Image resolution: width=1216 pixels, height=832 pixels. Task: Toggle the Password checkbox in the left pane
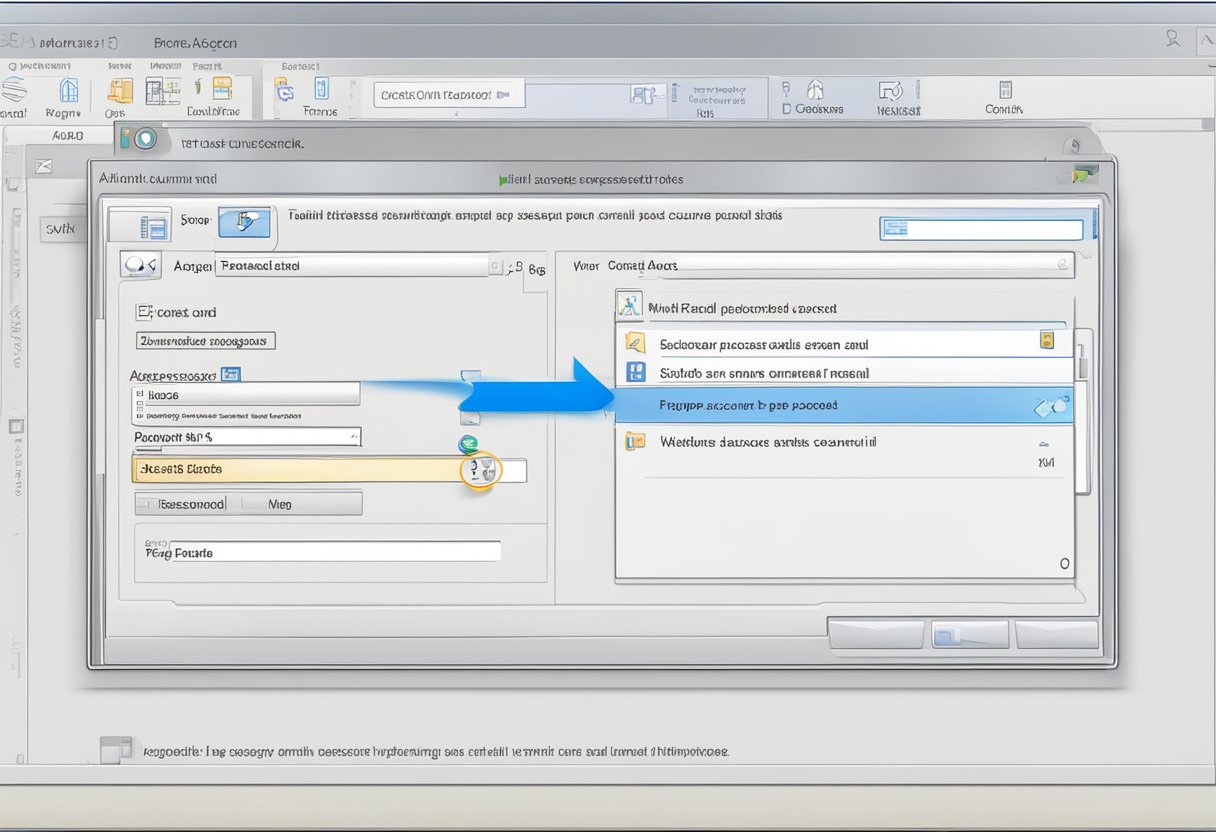[146, 503]
